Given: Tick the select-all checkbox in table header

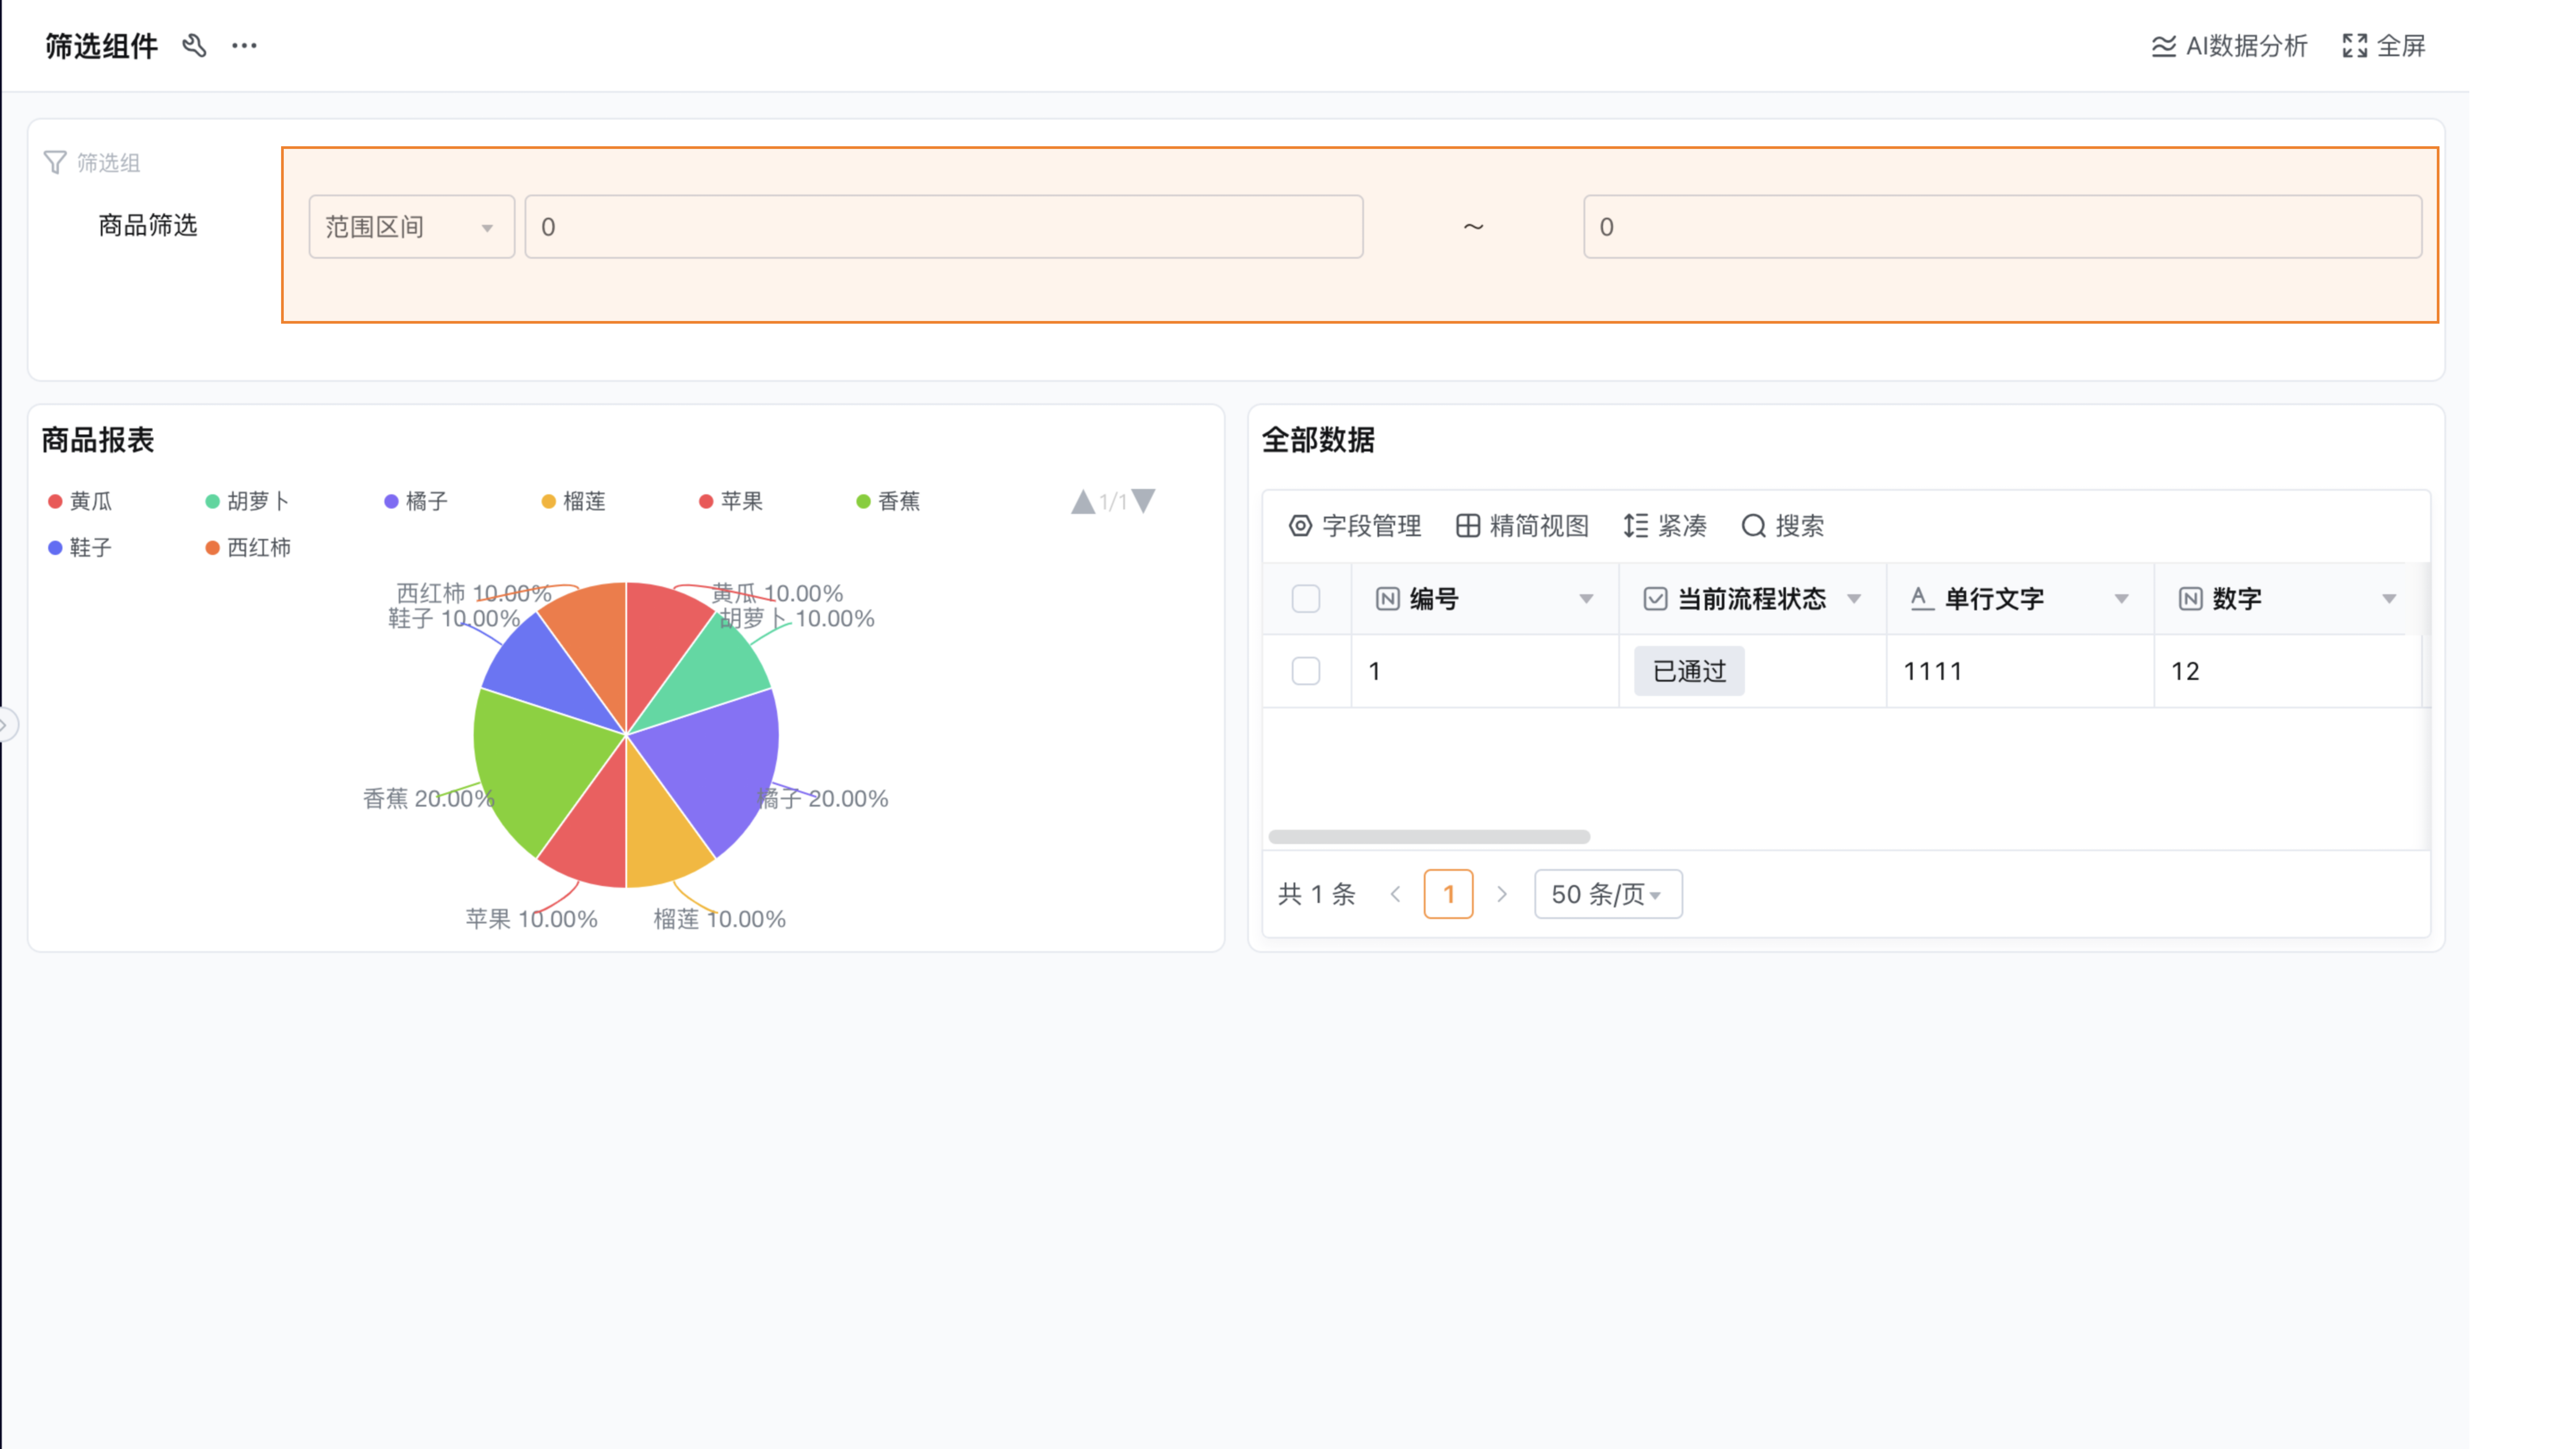Looking at the screenshot, I should click(x=1306, y=599).
